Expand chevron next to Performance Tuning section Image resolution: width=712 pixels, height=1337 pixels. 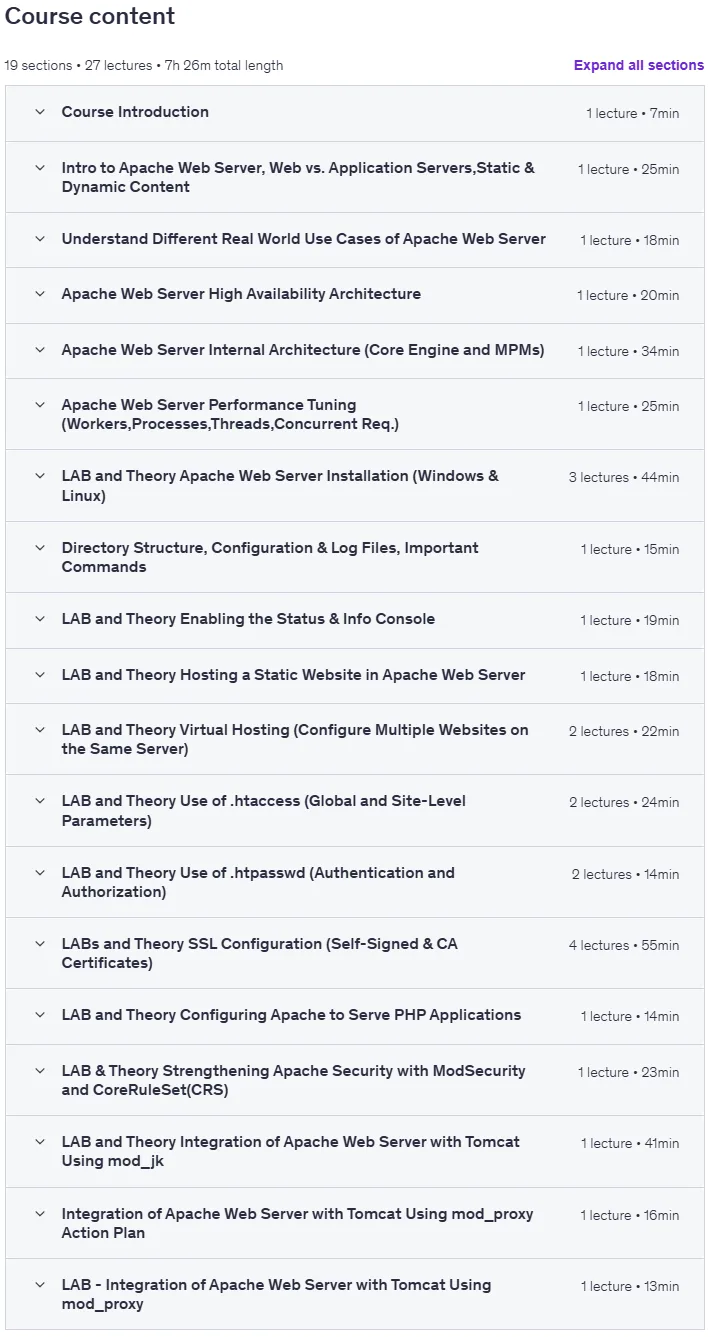click(40, 405)
